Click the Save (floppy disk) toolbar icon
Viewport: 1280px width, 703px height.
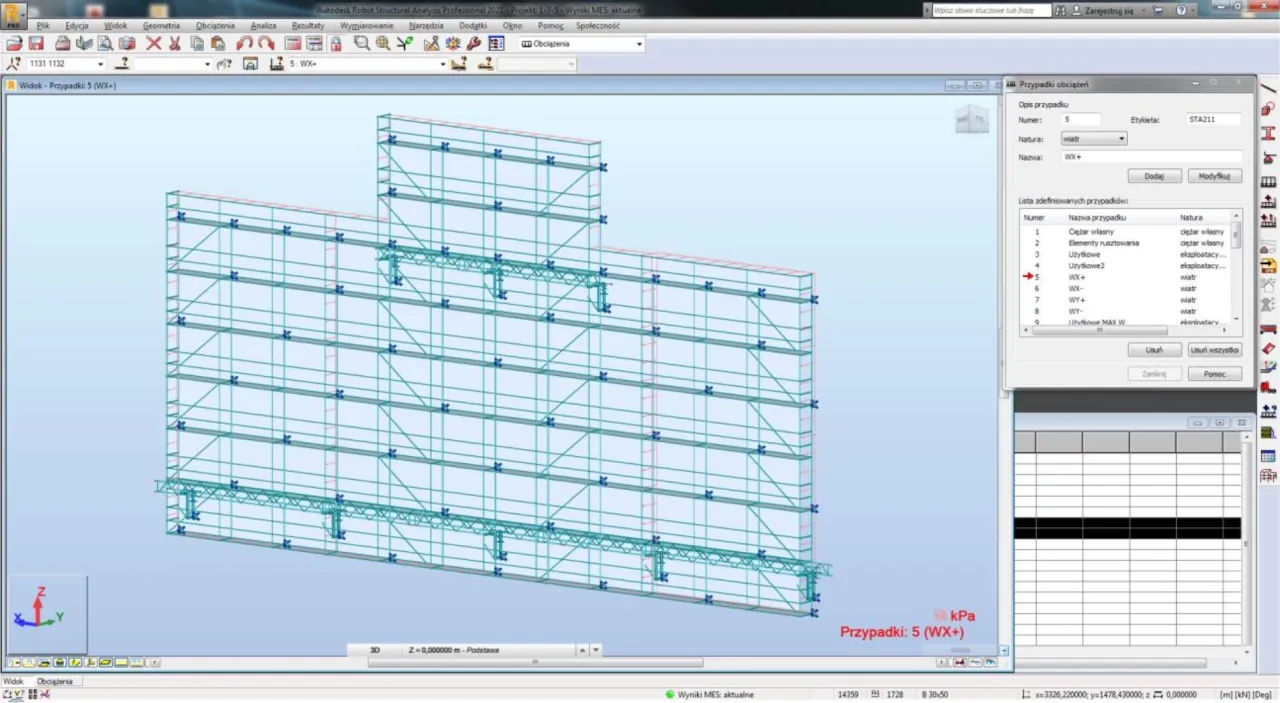(x=36, y=44)
